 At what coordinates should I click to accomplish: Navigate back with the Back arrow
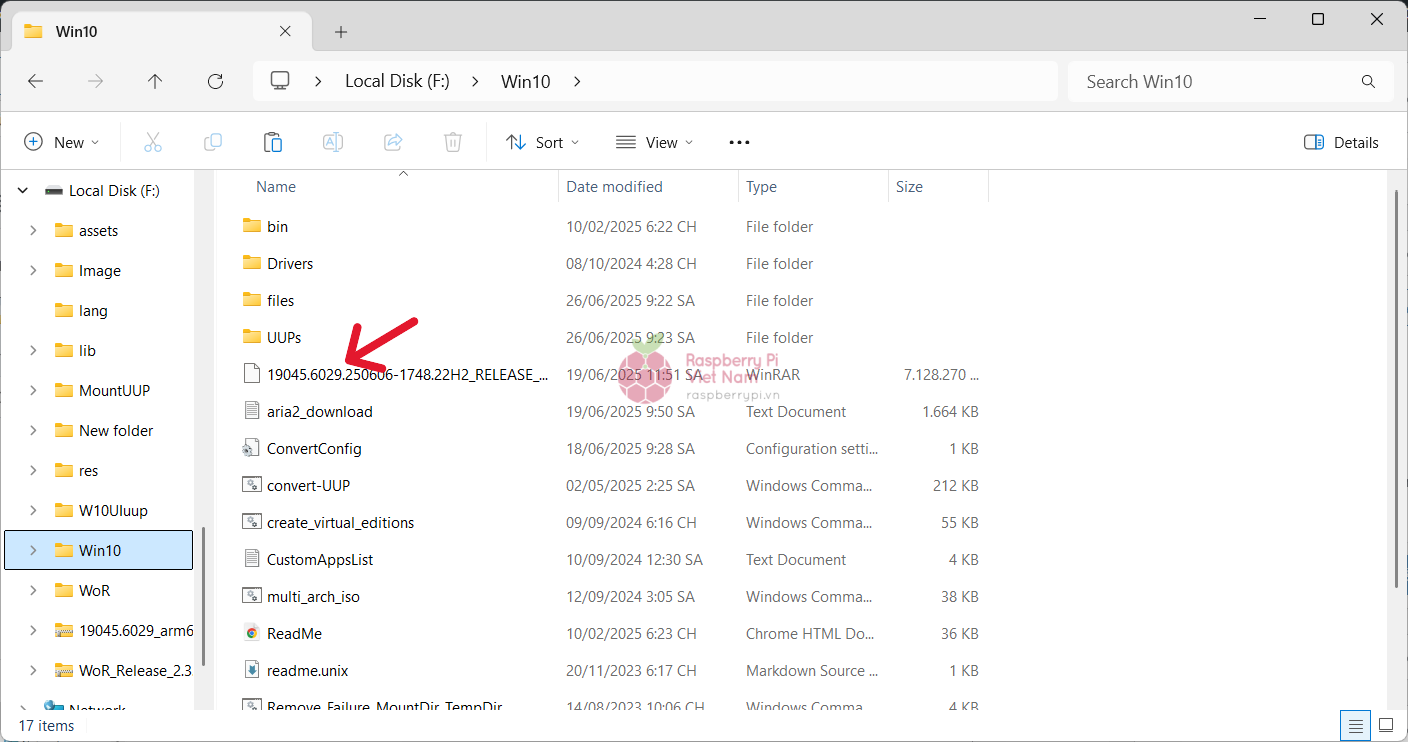[x=36, y=82]
